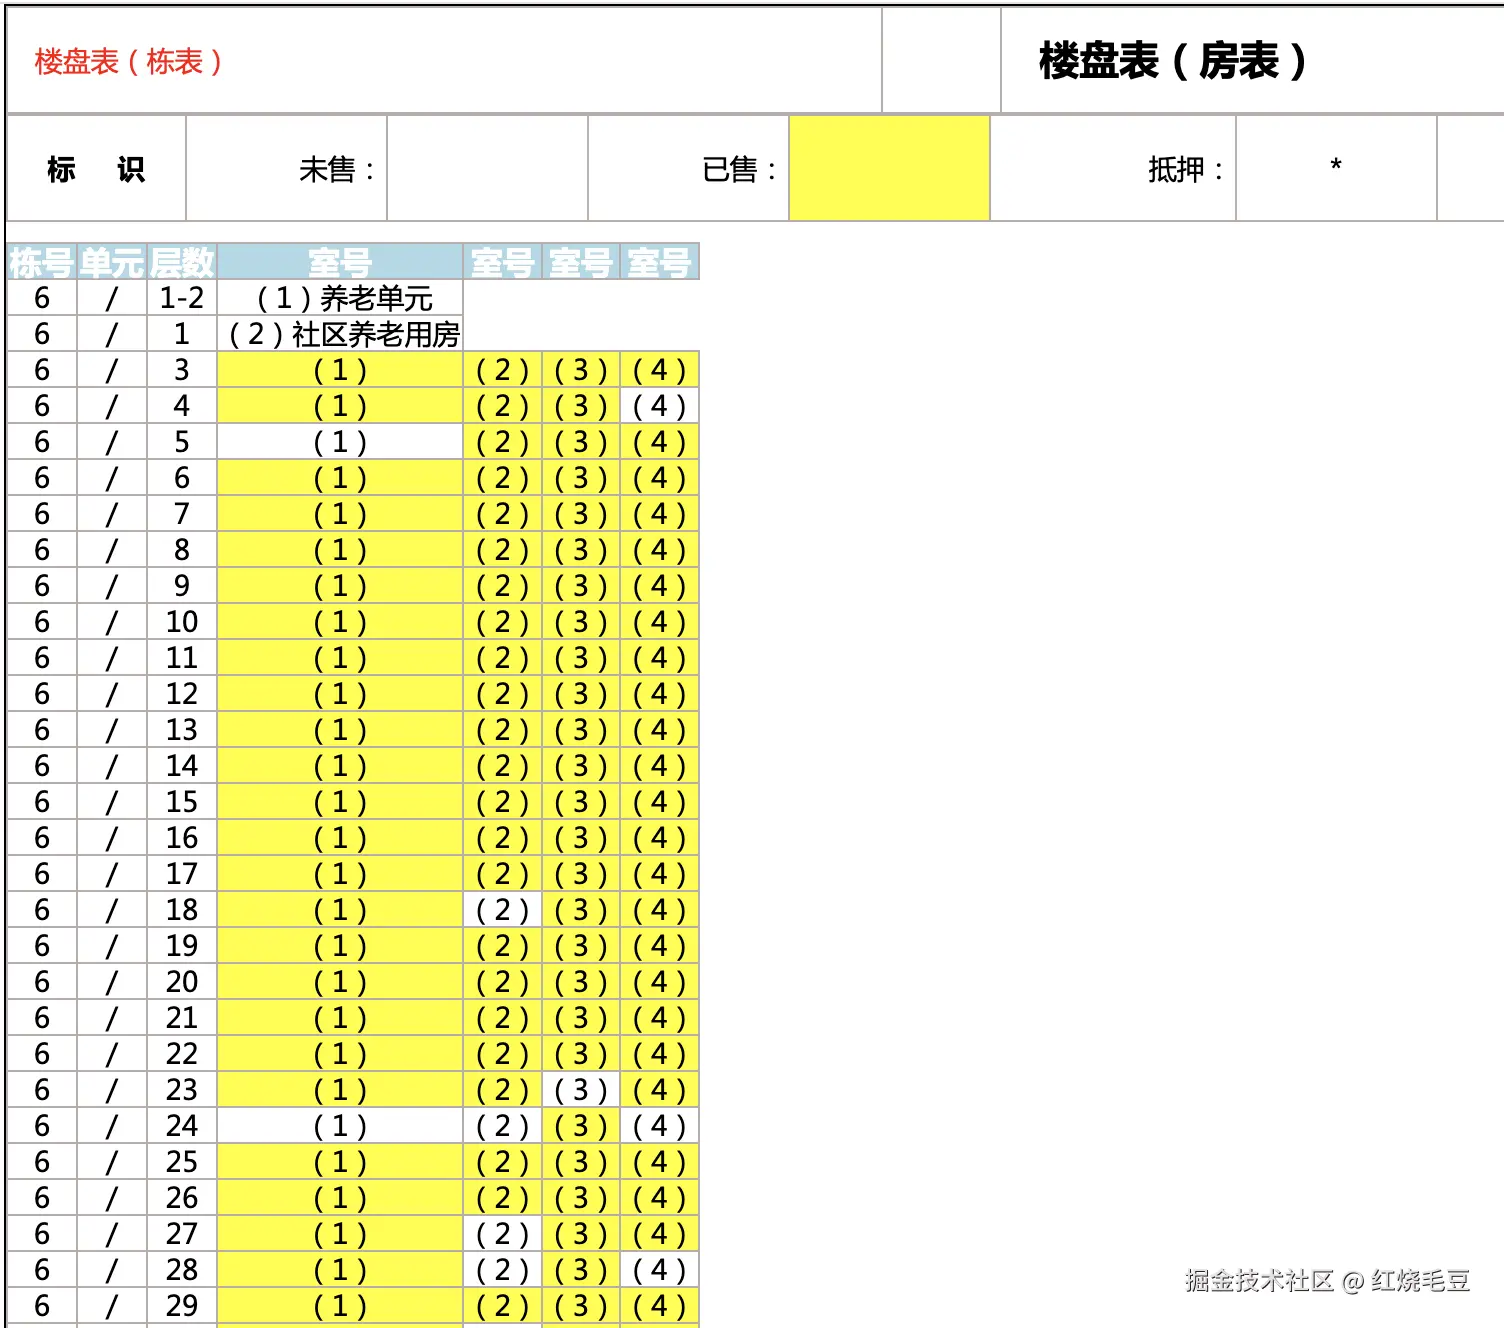Click the unsold （1）cell on floor 24
The width and height of the screenshot is (1504, 1328).
click(339, 1125)
